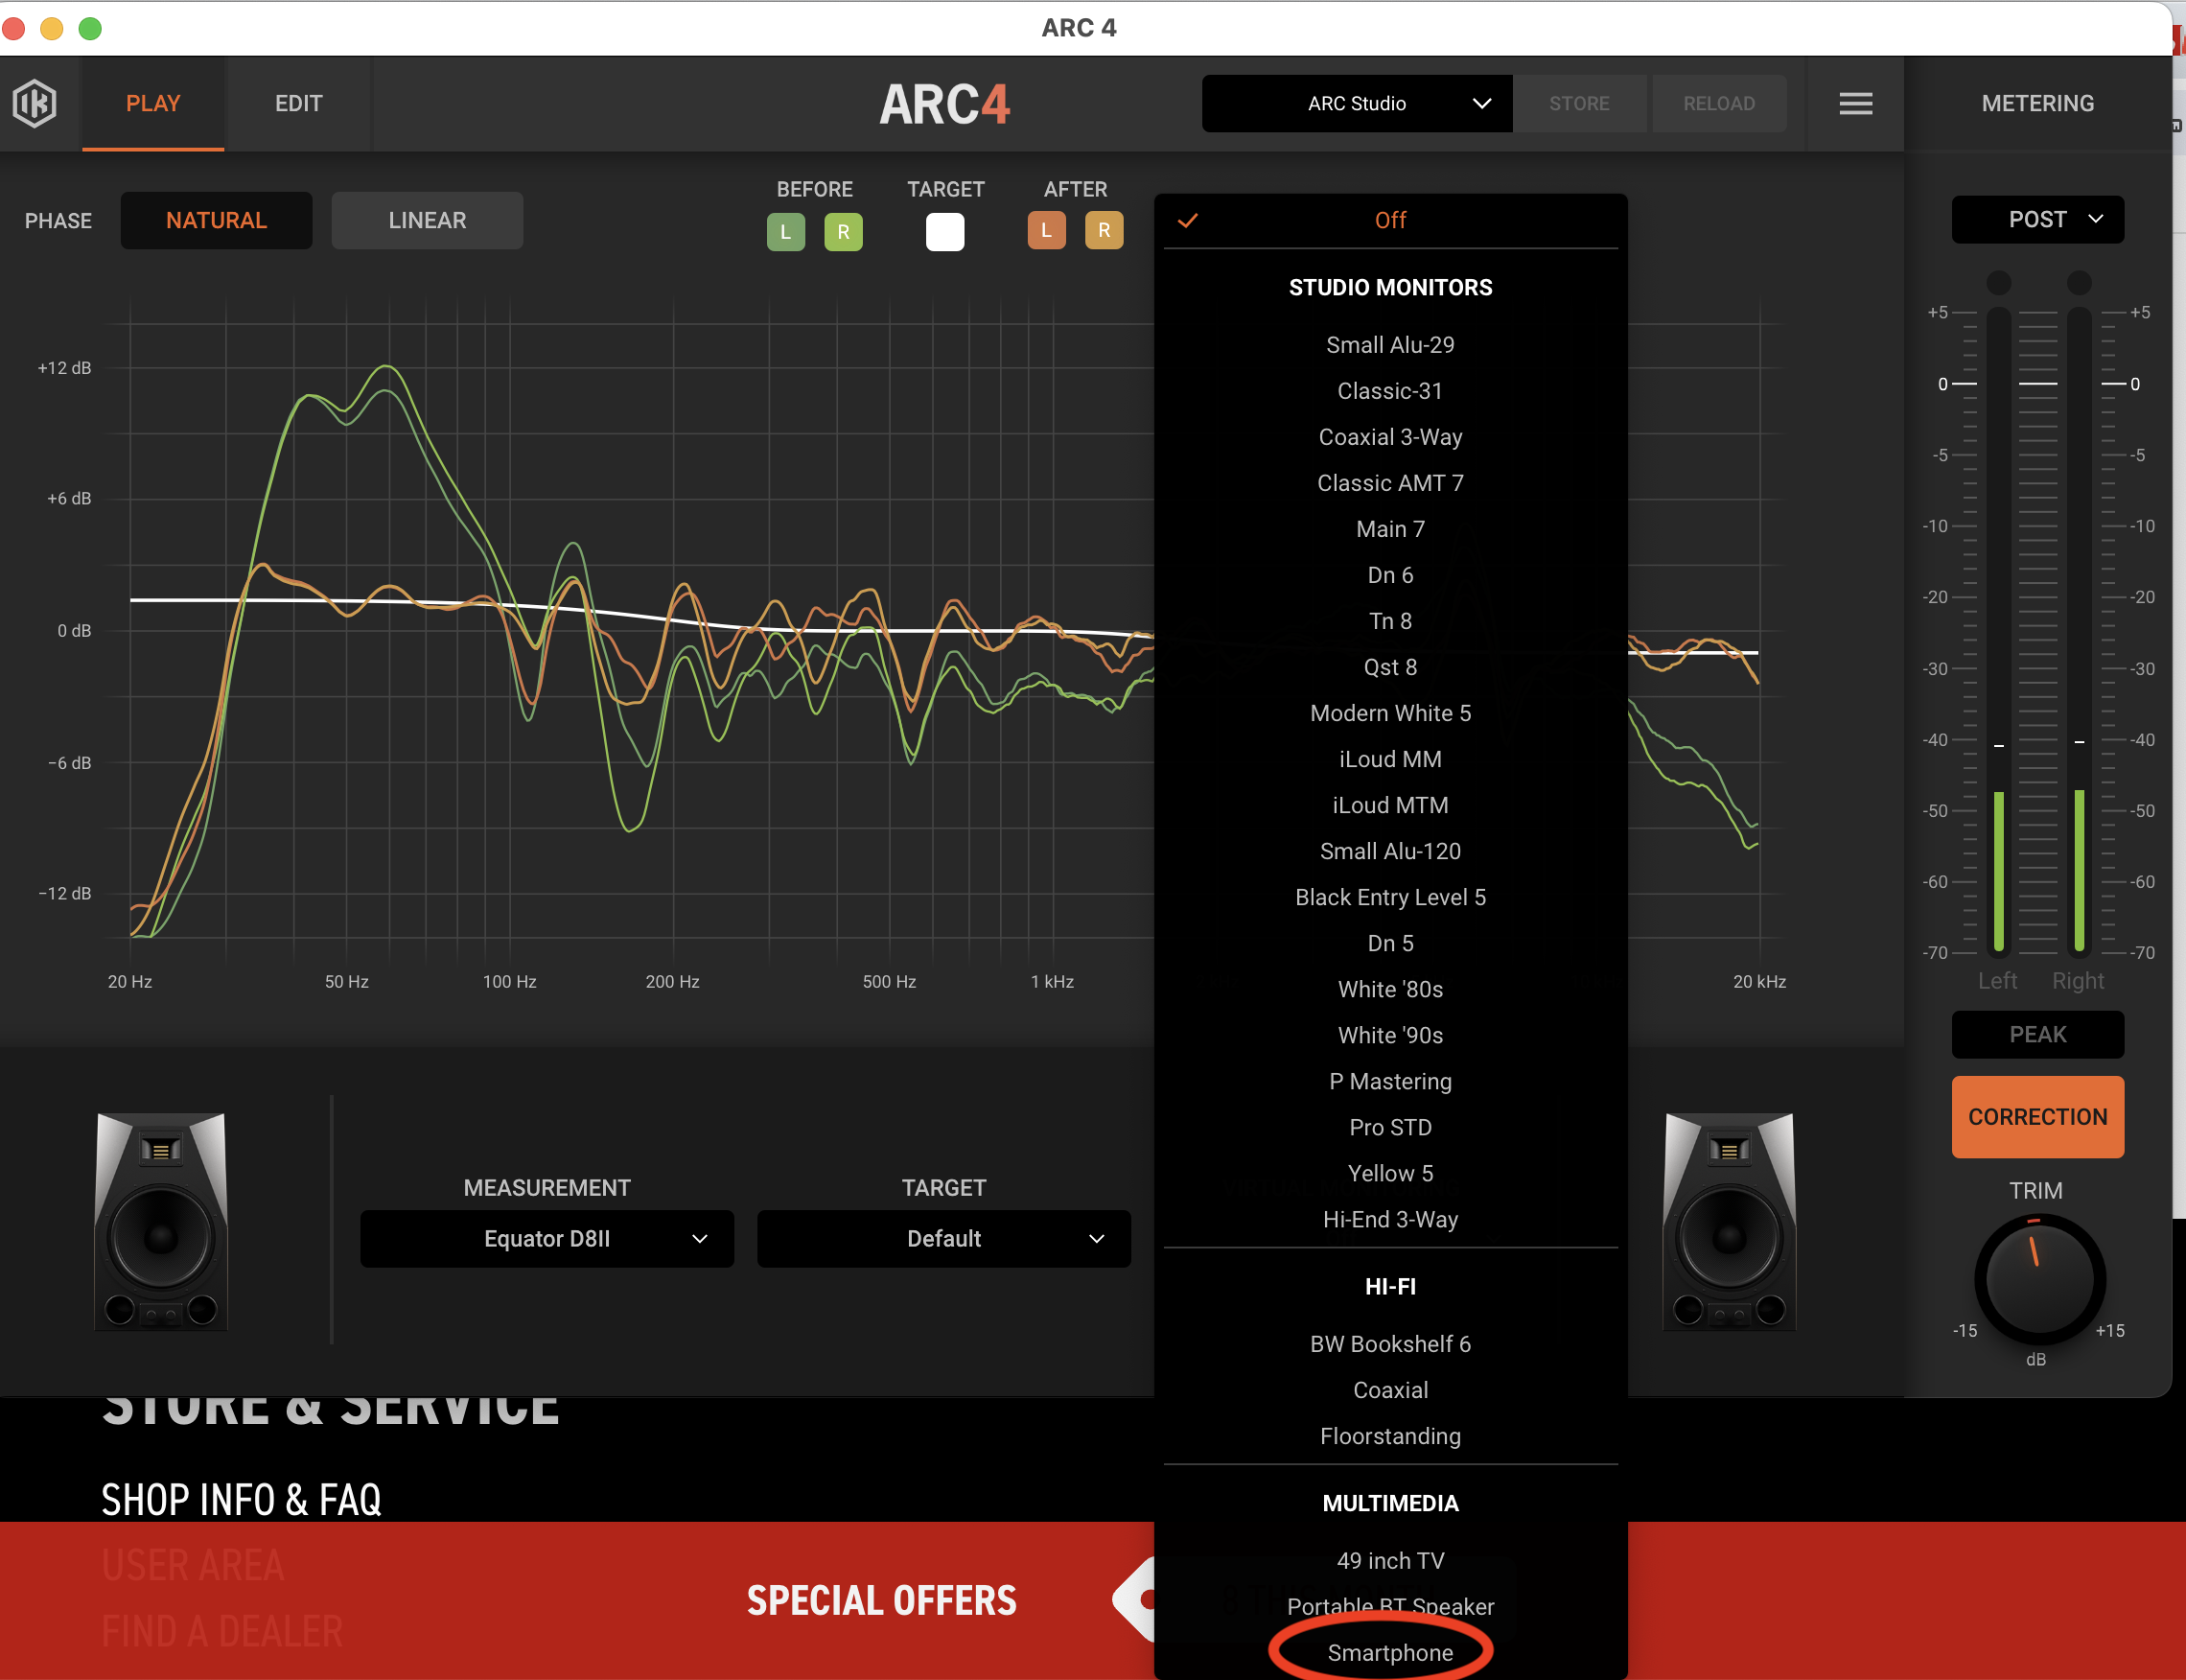Select the Tn 8 entry
The height and width of the screenshot is (1680, 2186).
[x=1390, y=621]
